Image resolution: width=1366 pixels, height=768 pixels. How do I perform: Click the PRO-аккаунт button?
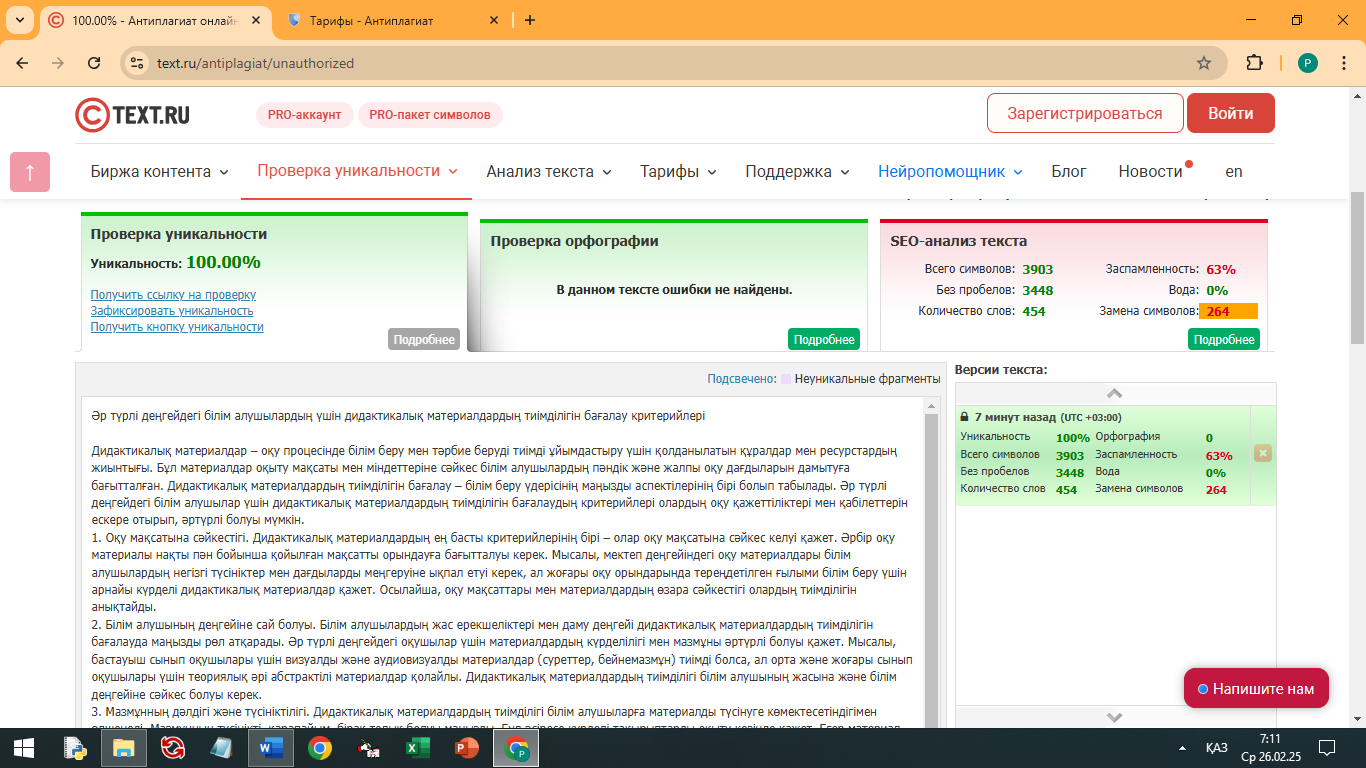305,115
